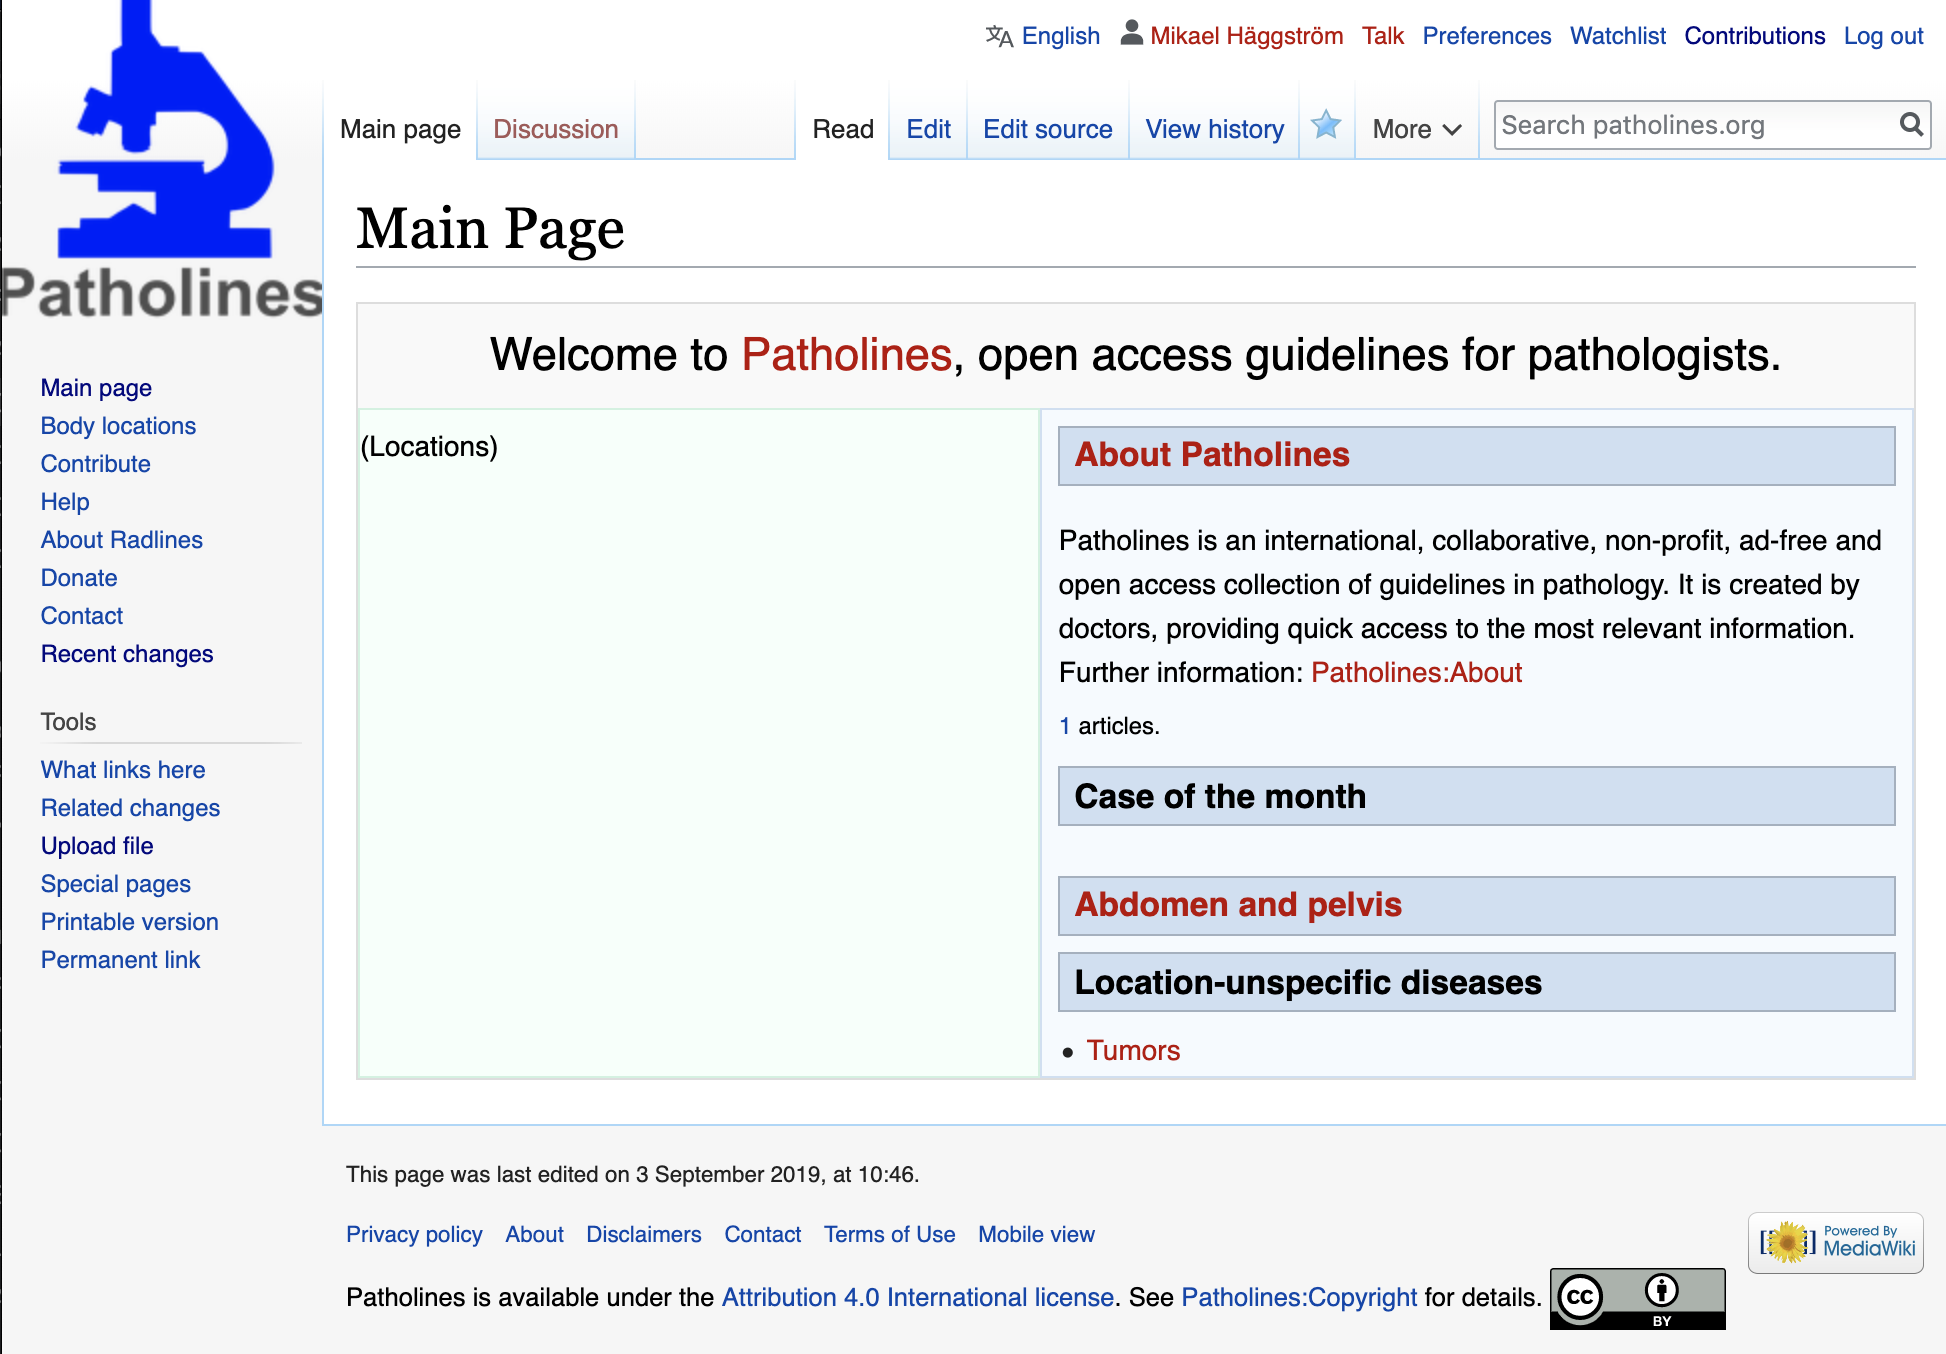The width and height of the screenshot is (1946, 1354).
Task: Open Special pages
Action: 116,884
